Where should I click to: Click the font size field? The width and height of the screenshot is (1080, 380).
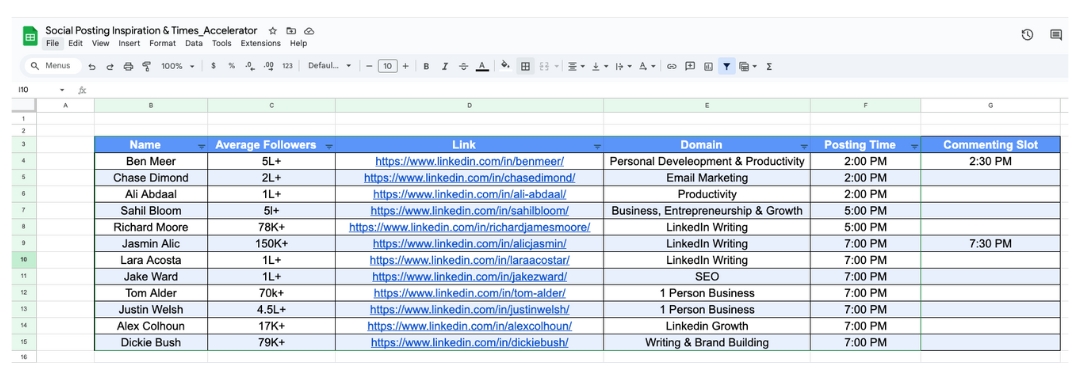388,66
